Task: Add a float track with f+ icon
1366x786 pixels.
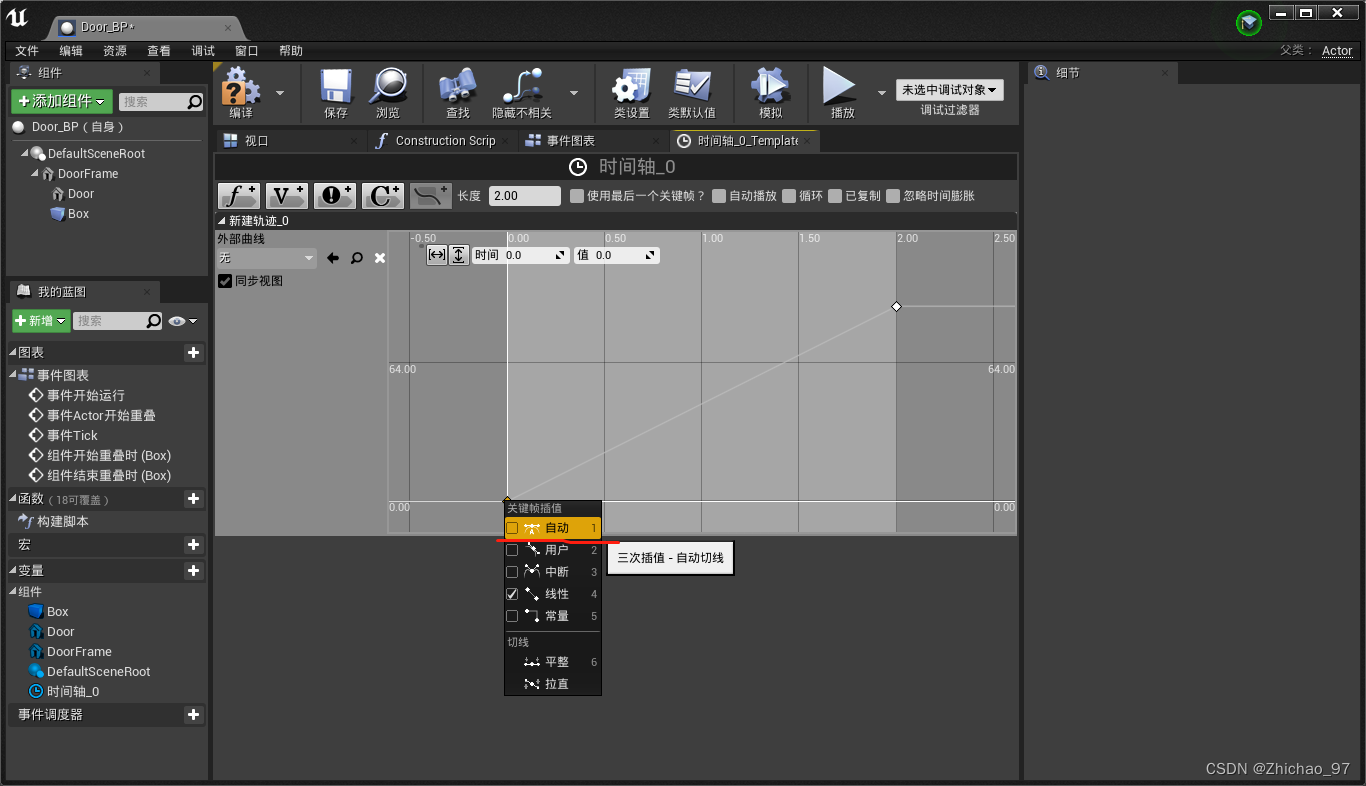Action: coord(239,196)
